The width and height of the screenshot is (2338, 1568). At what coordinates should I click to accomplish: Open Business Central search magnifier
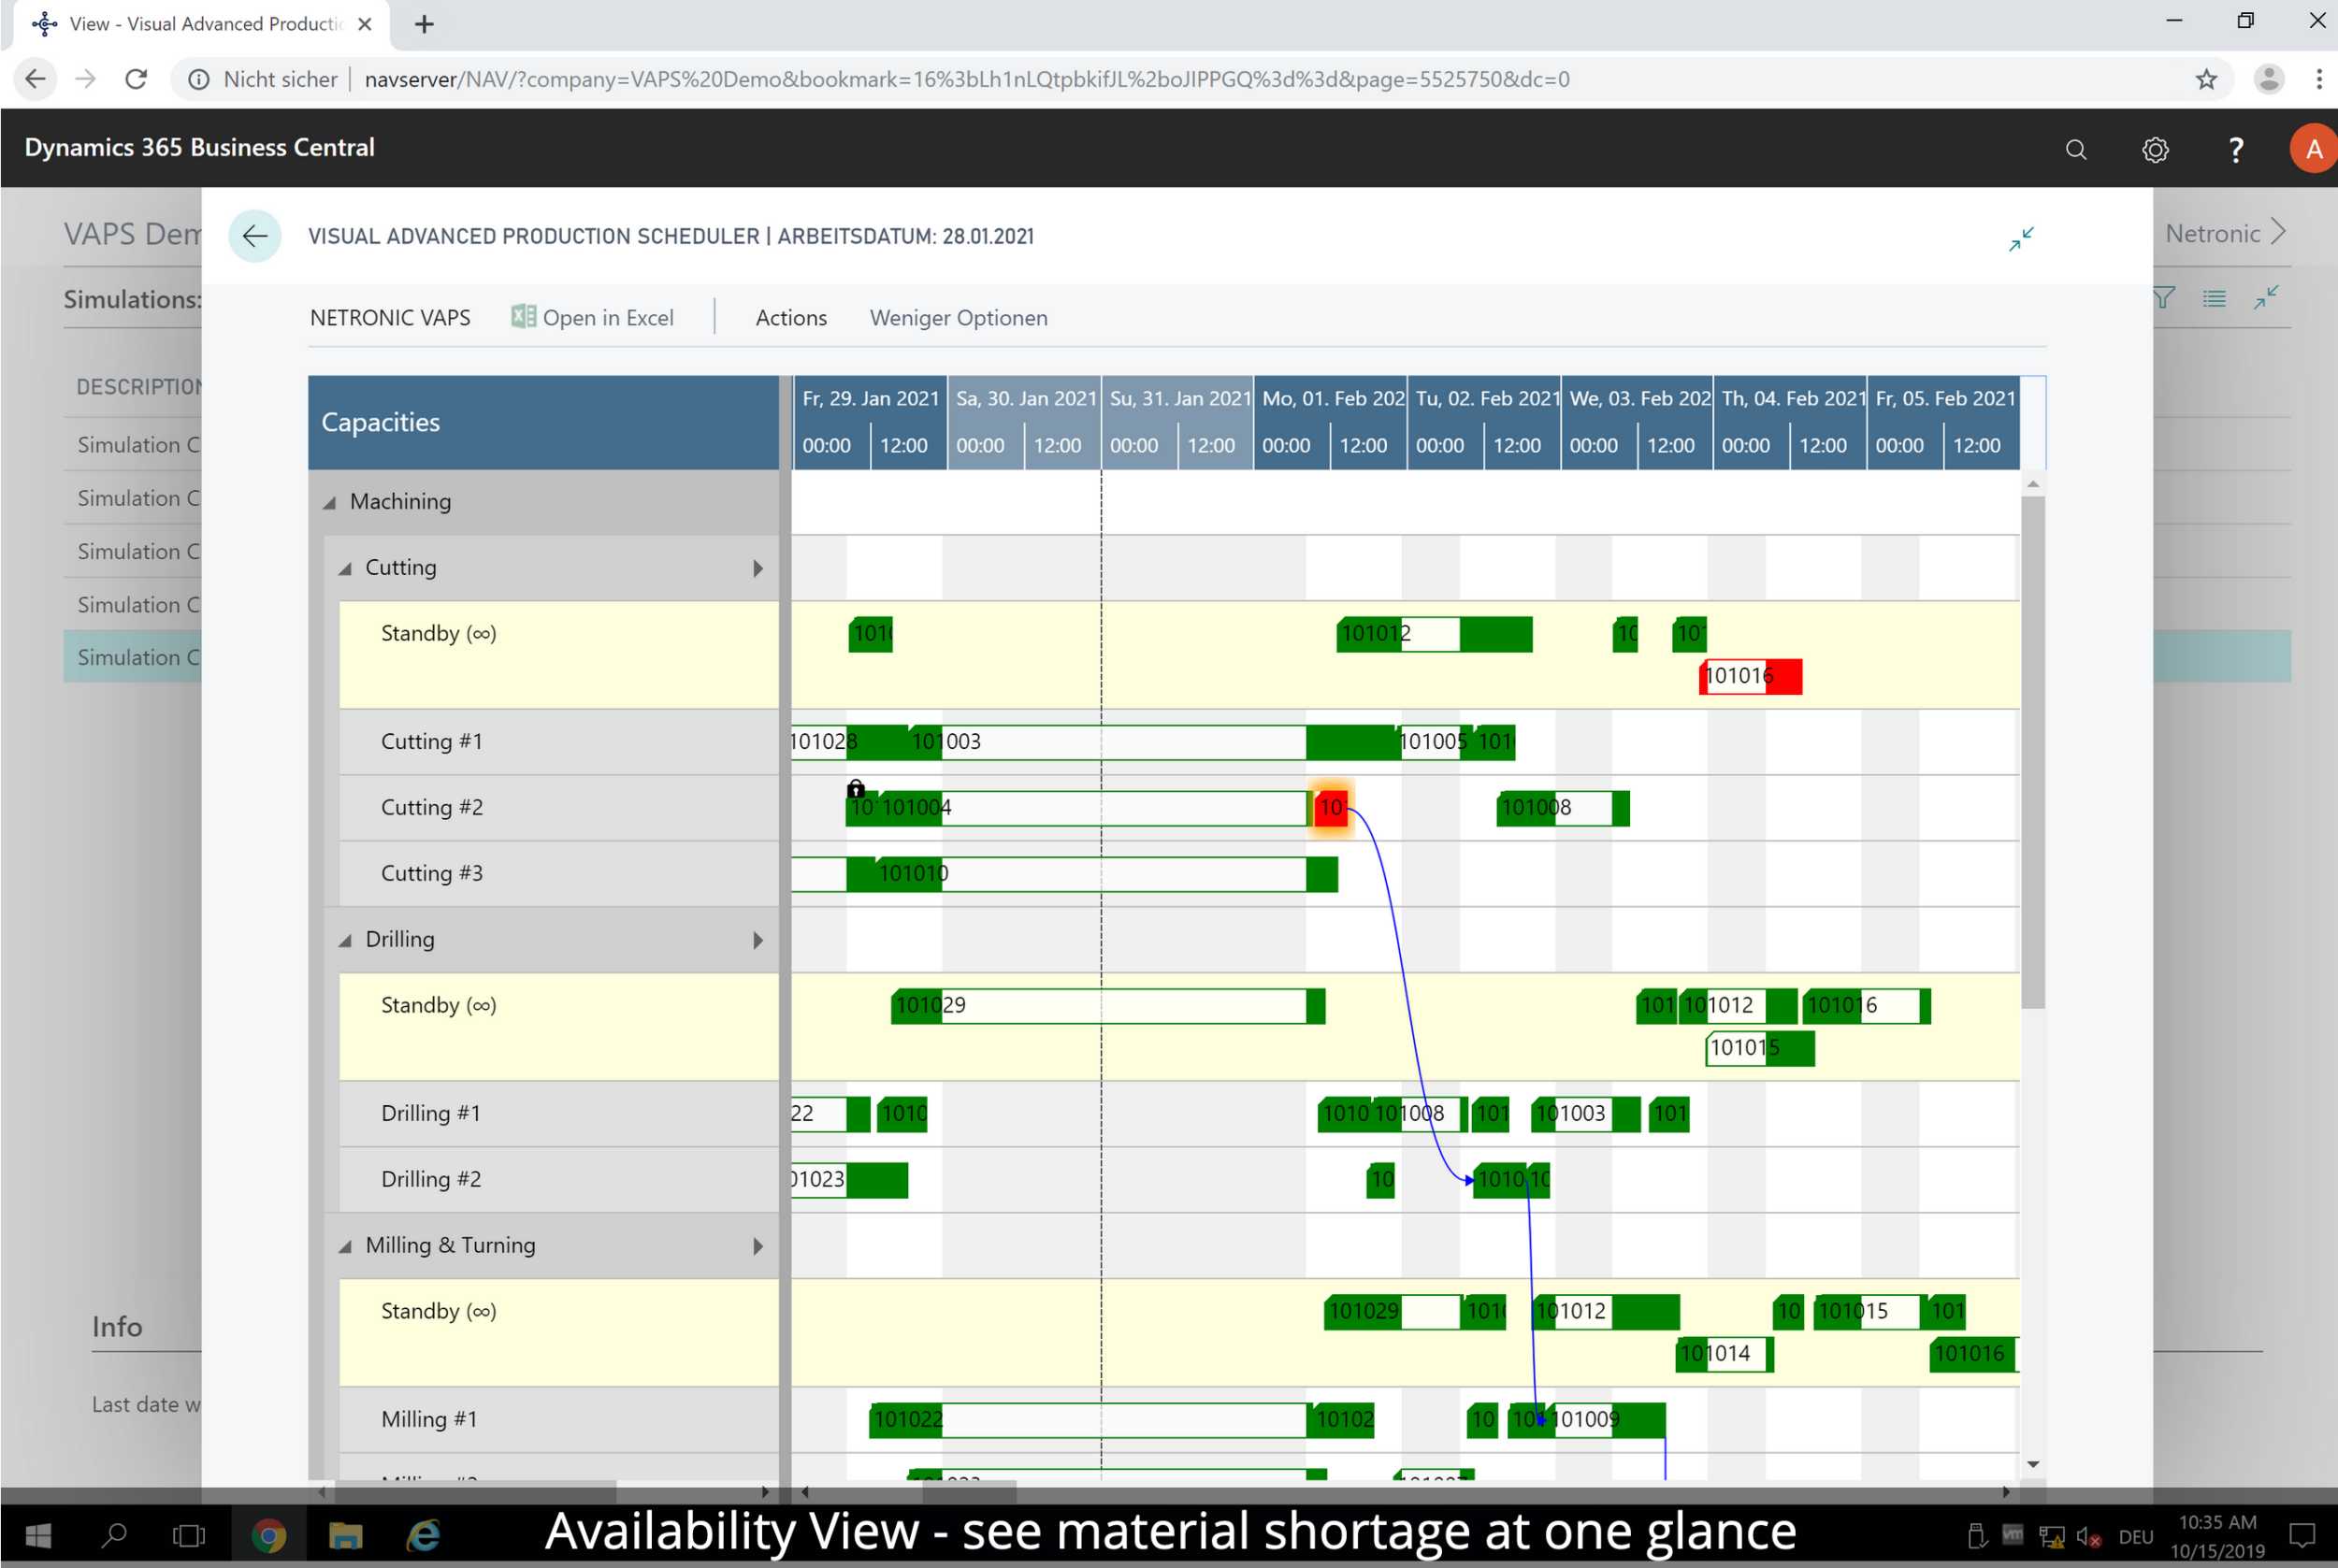[x=2076, y=149]
